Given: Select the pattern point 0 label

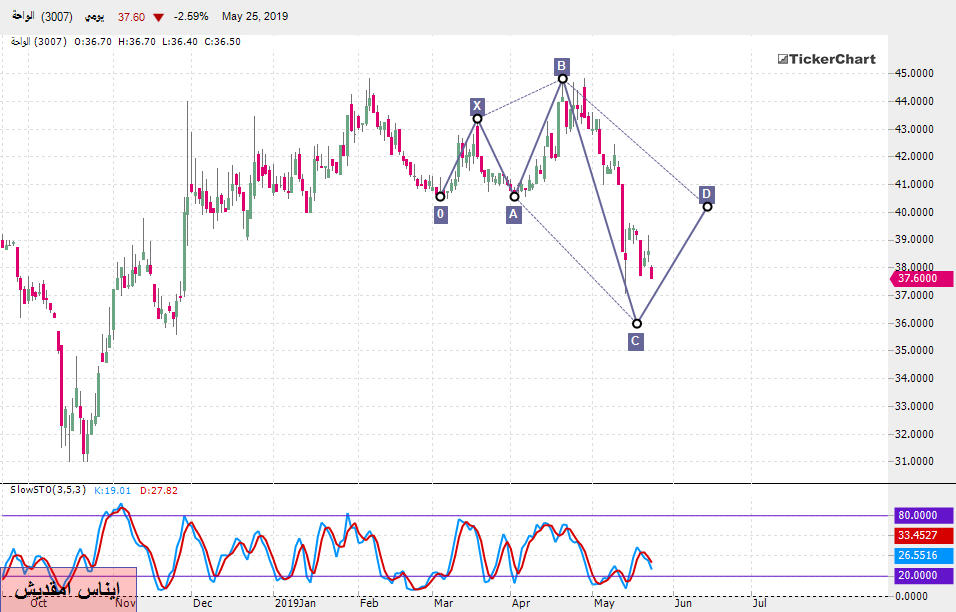Looking at the screenshot, I should tap(440, 213).
